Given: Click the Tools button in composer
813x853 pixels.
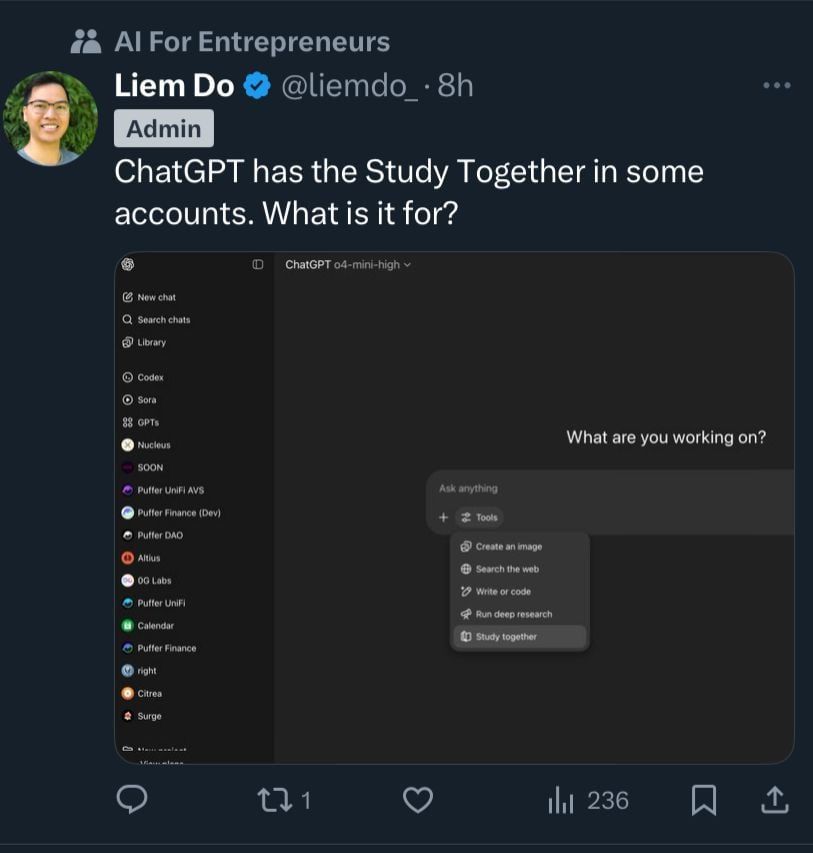Looking at the screenshot, I should (x=479, y=517).
